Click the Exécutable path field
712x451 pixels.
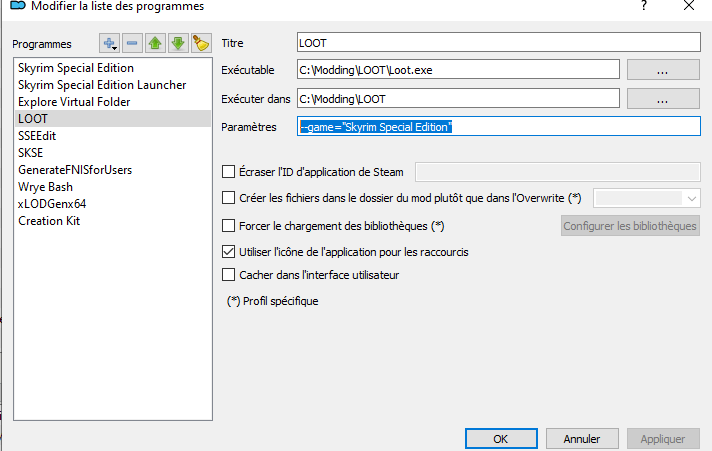[458, 69]
